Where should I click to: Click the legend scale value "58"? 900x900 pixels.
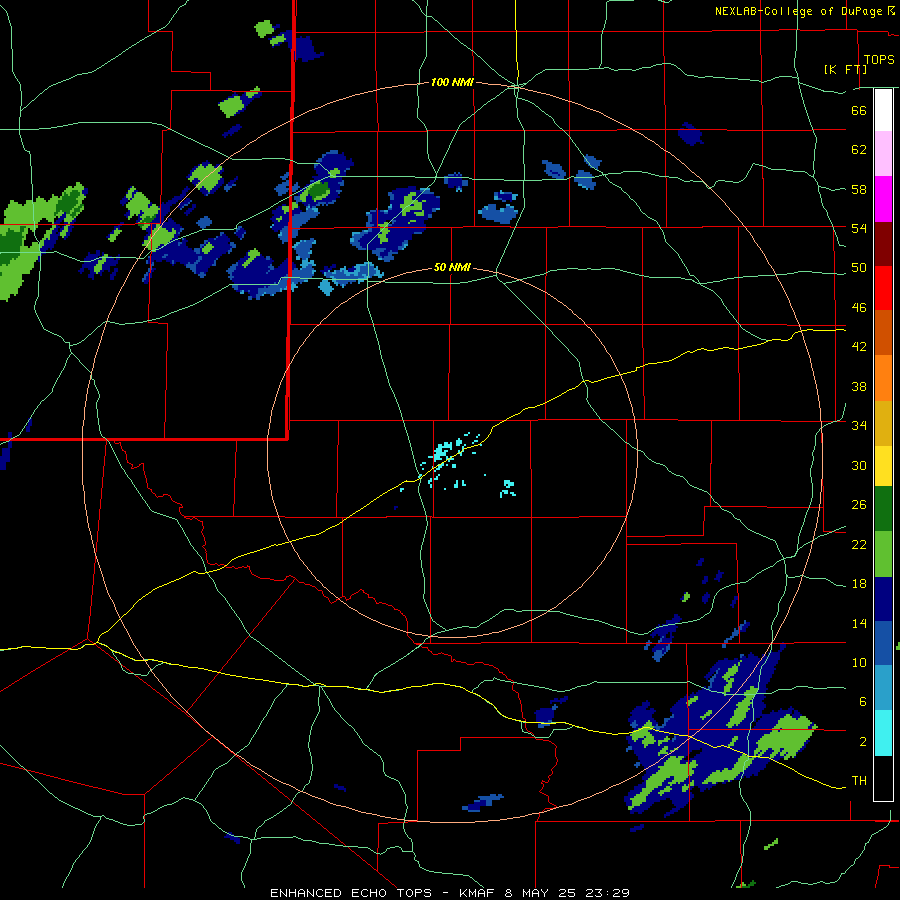(859, 189)
